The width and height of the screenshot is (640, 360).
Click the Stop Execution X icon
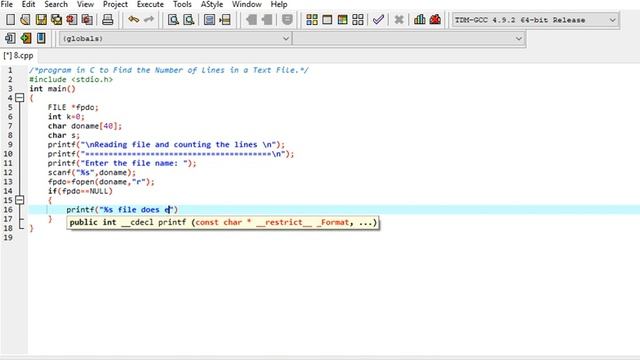tap(399, 20)
